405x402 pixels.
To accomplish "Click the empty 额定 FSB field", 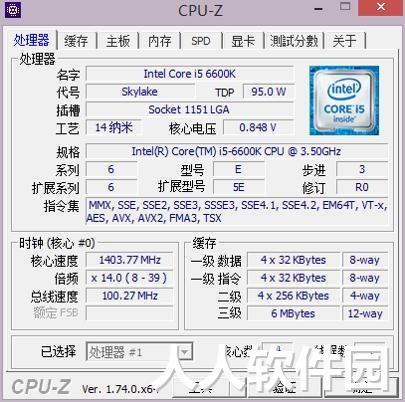I will (x=130, y=313).
